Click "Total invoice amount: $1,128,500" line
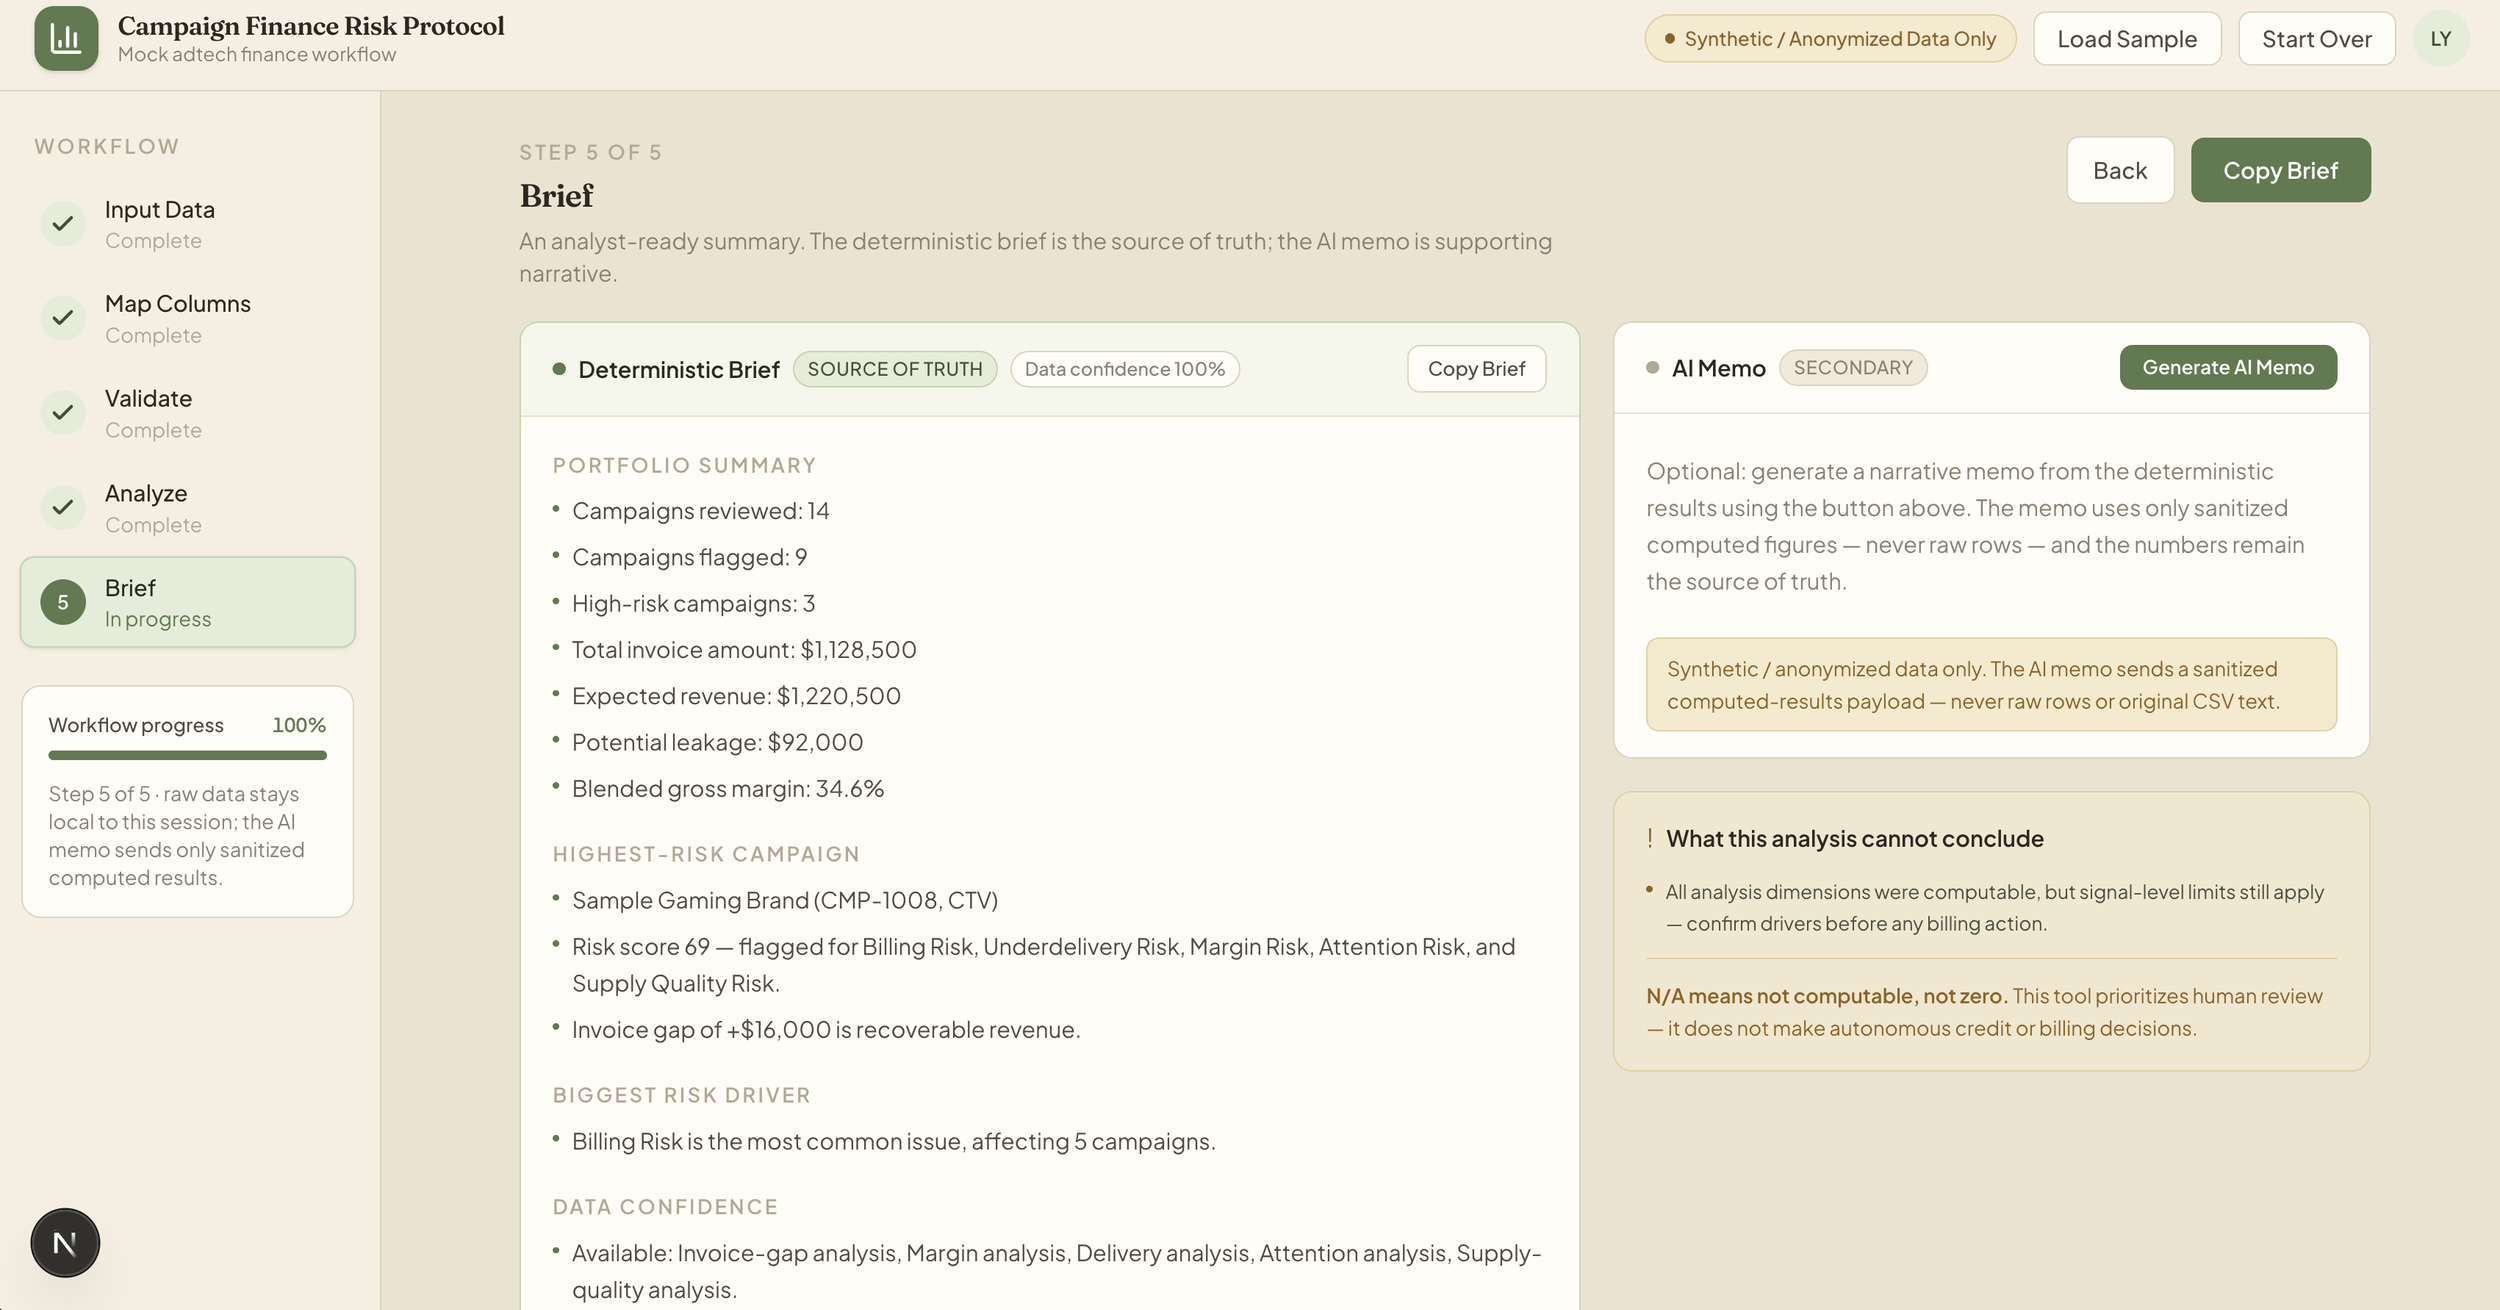The width and height of the screenshot is (2500, 1310). 743,650
